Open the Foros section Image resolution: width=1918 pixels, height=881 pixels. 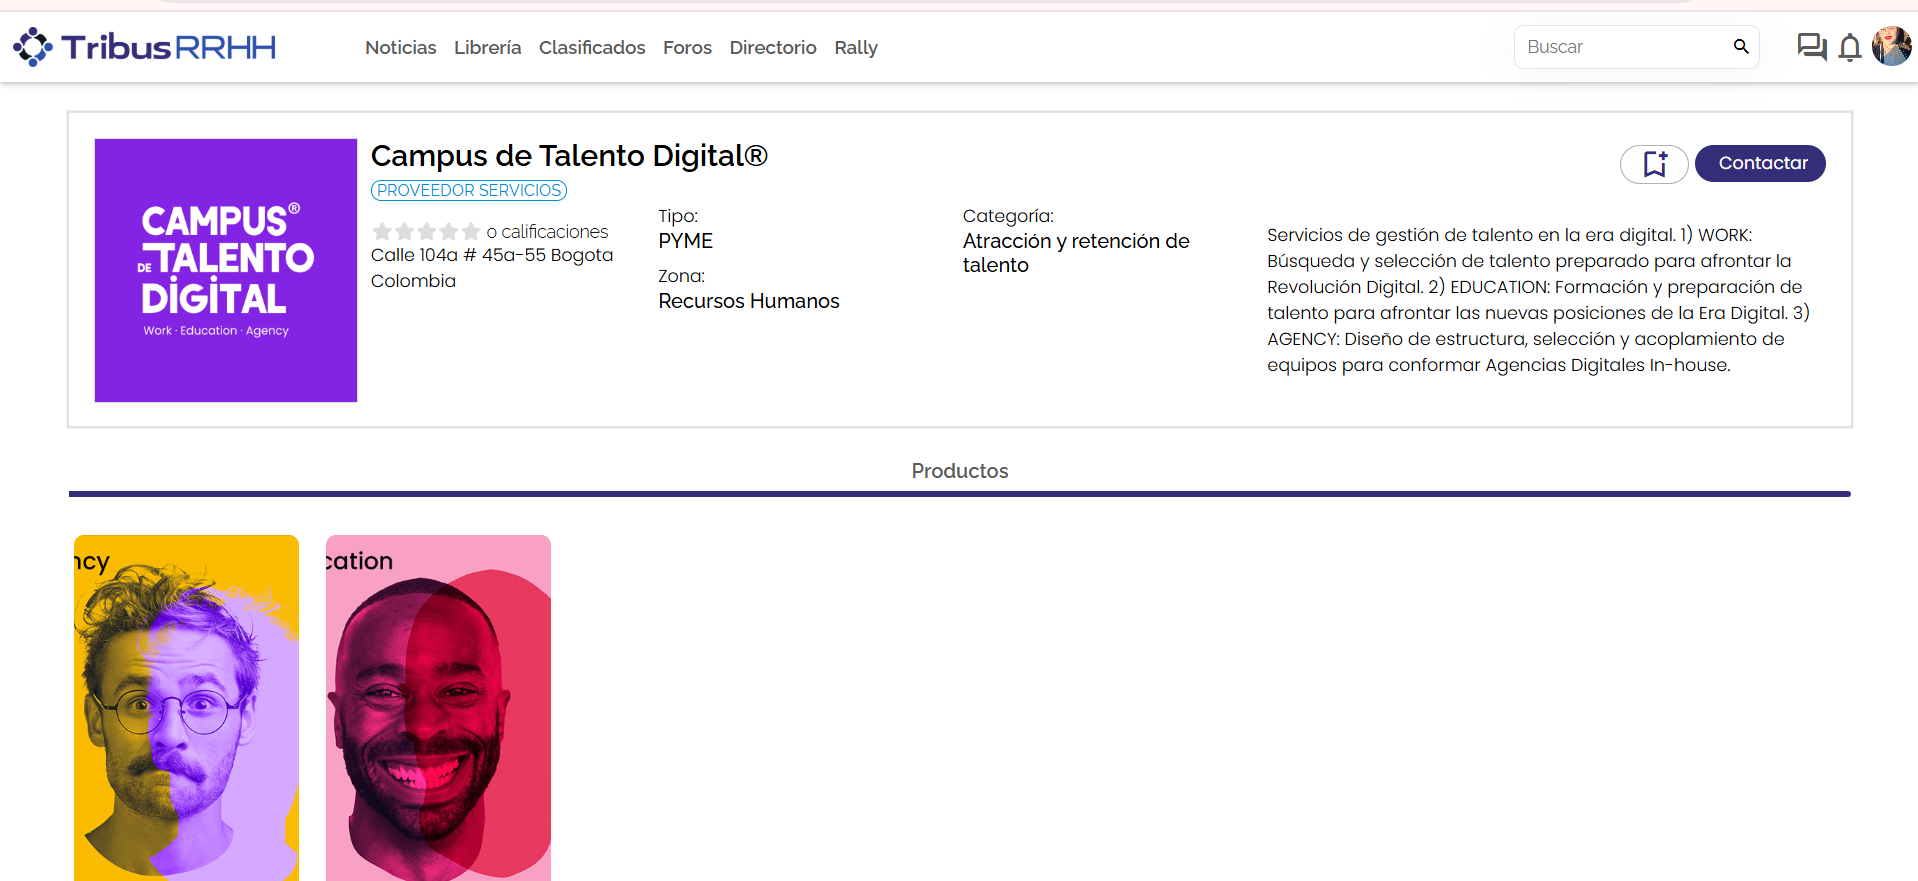(x=687, y=48)
